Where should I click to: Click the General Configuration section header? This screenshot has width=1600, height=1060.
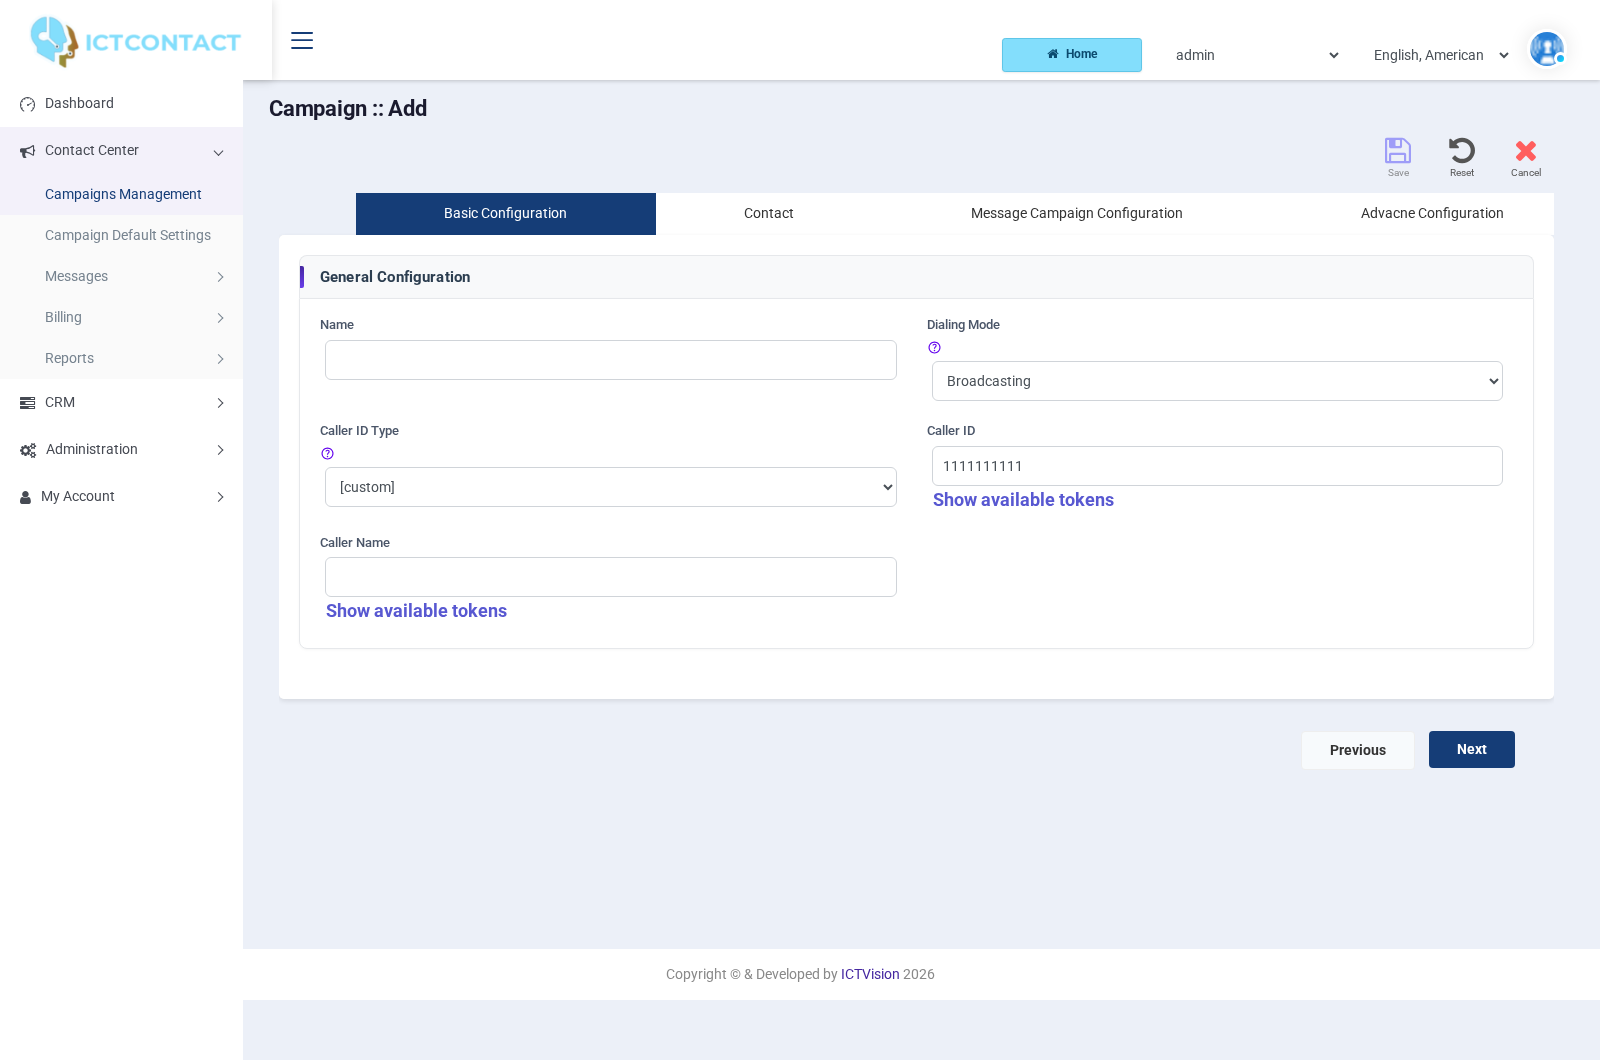click(916, 277)
